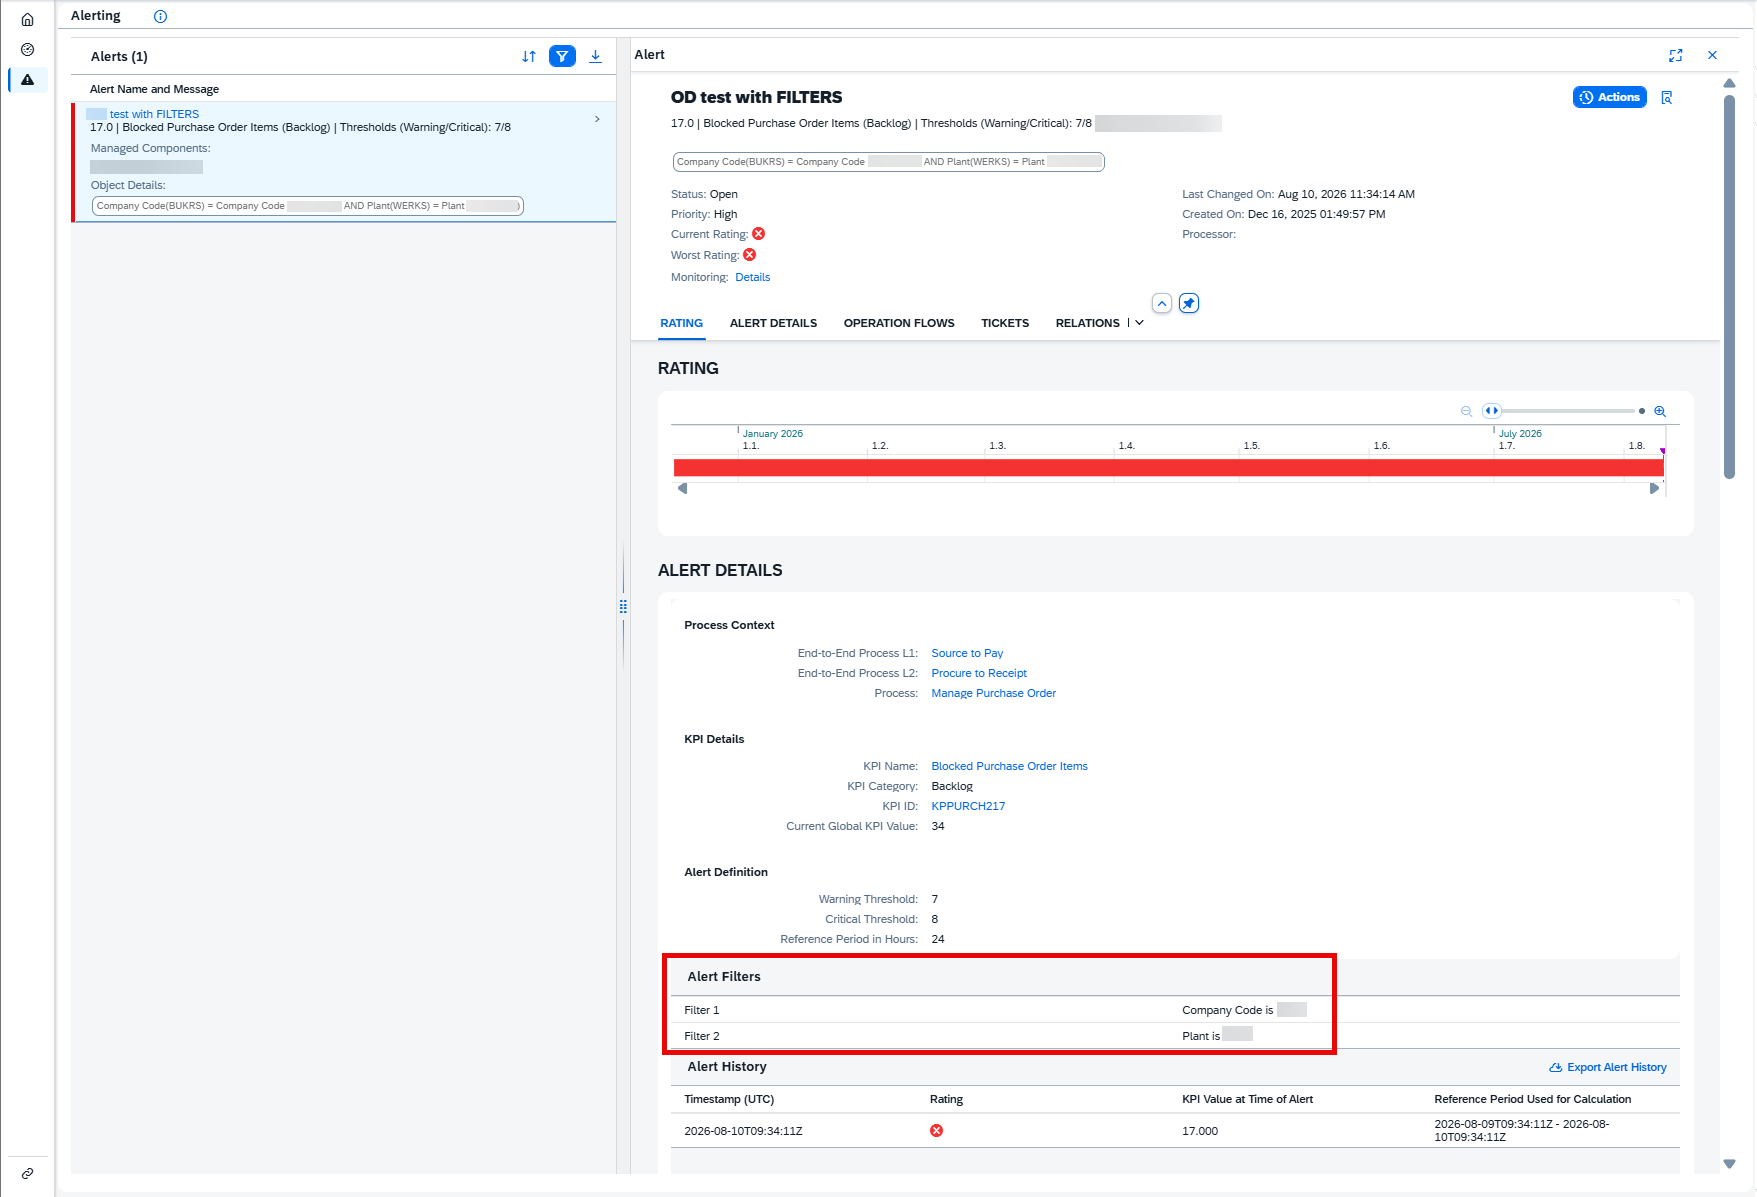
Task: Enter full screen for Alert panel
Action: pos(1676,56)
